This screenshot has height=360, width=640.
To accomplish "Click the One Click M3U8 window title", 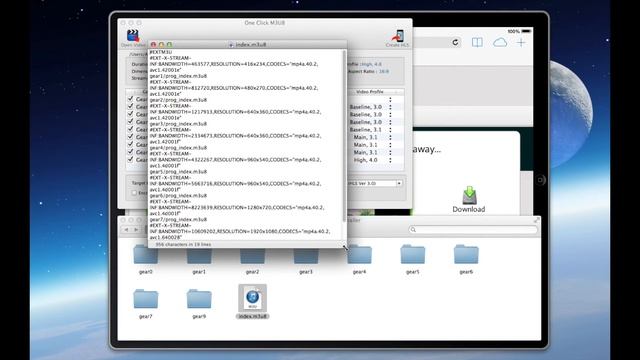I will pos(264,23).
